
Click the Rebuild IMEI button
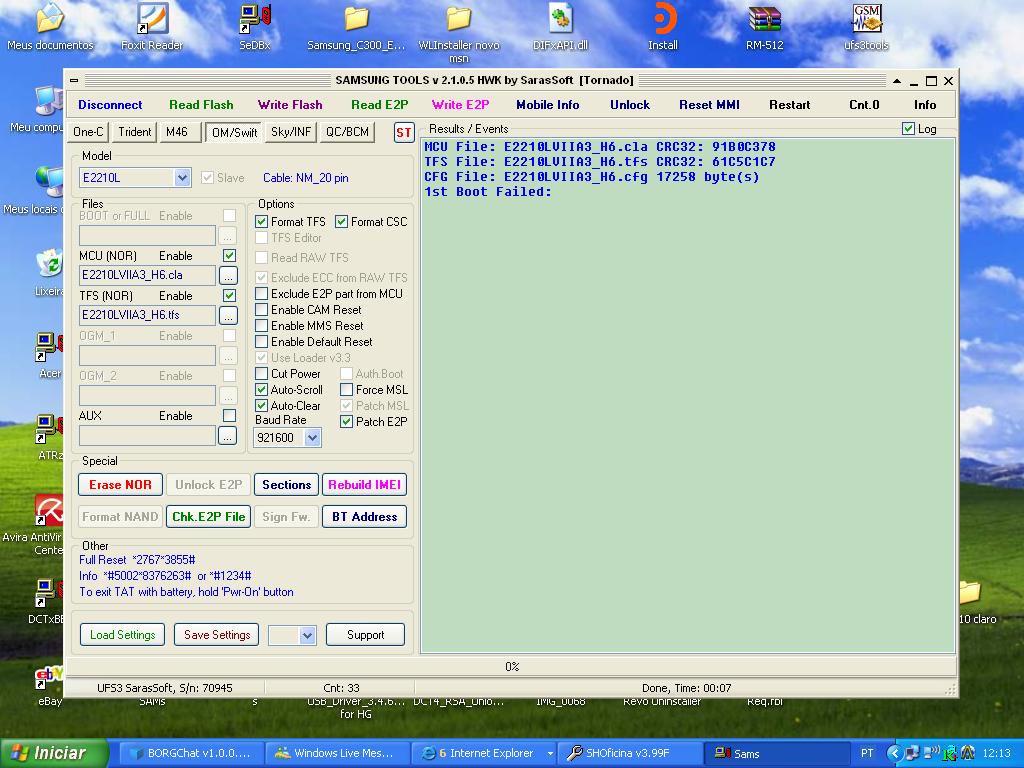[x=364, y=485]
